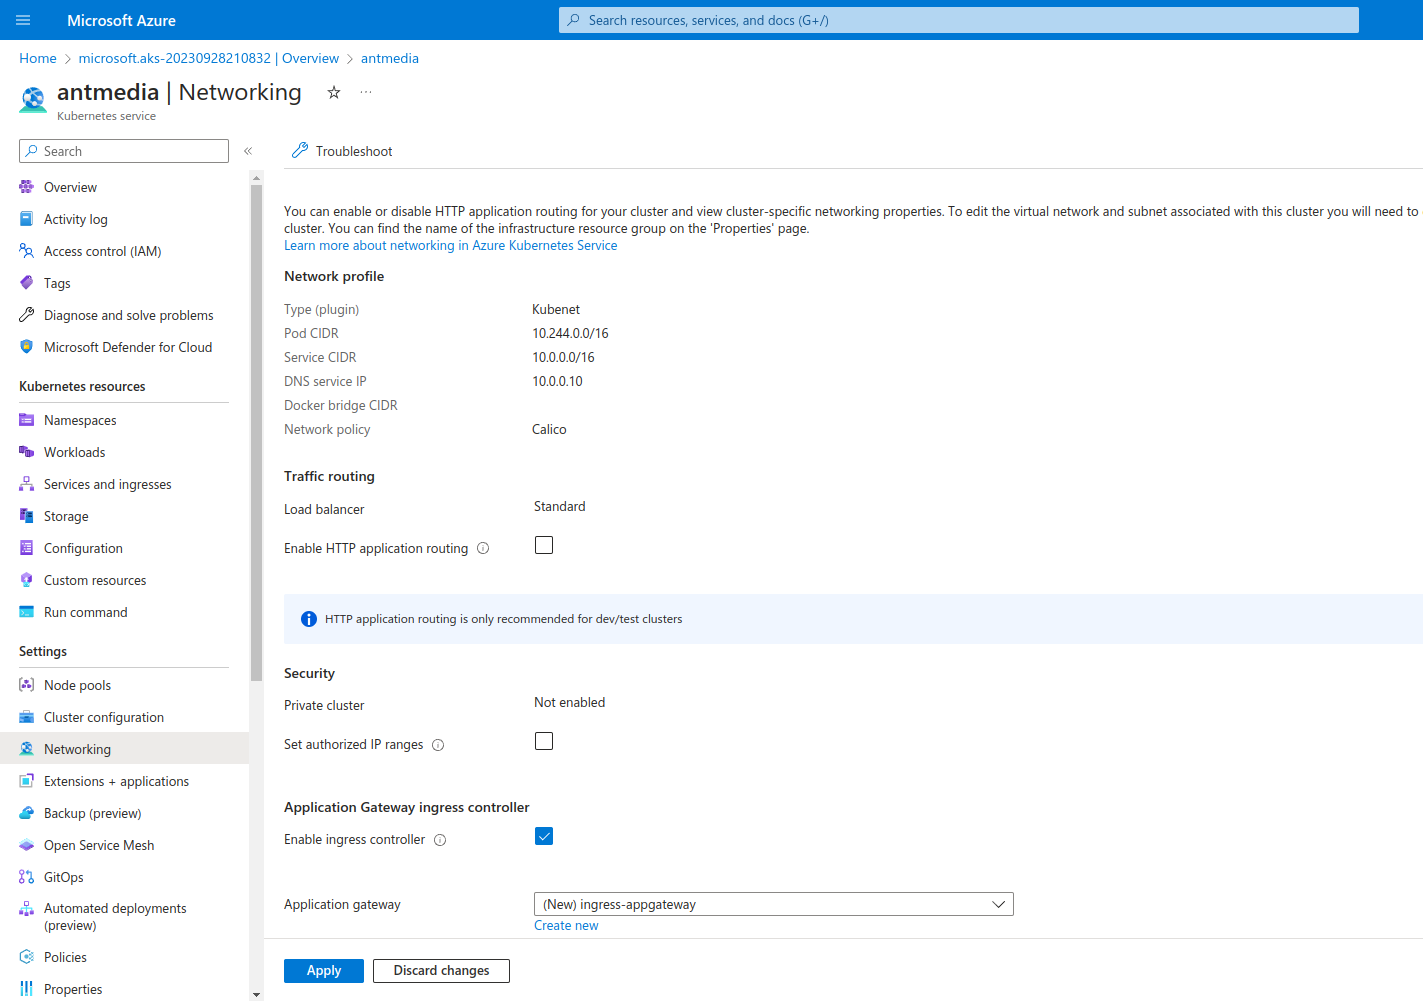
Task: Click the Overview sidebar icon
Action: point(27,187)
